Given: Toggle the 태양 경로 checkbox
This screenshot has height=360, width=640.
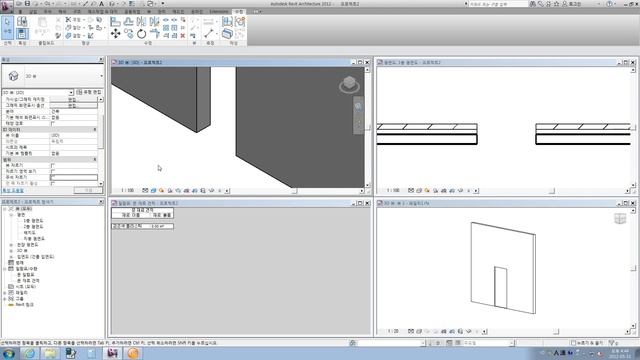Looking at the screenshot, I should pyautogui.click(x=53, y=123).
